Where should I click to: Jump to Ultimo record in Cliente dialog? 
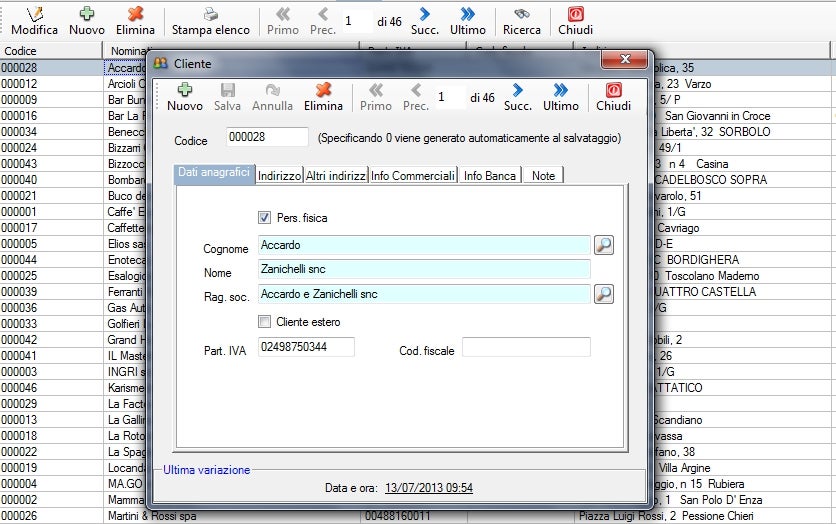click(561, 97)
